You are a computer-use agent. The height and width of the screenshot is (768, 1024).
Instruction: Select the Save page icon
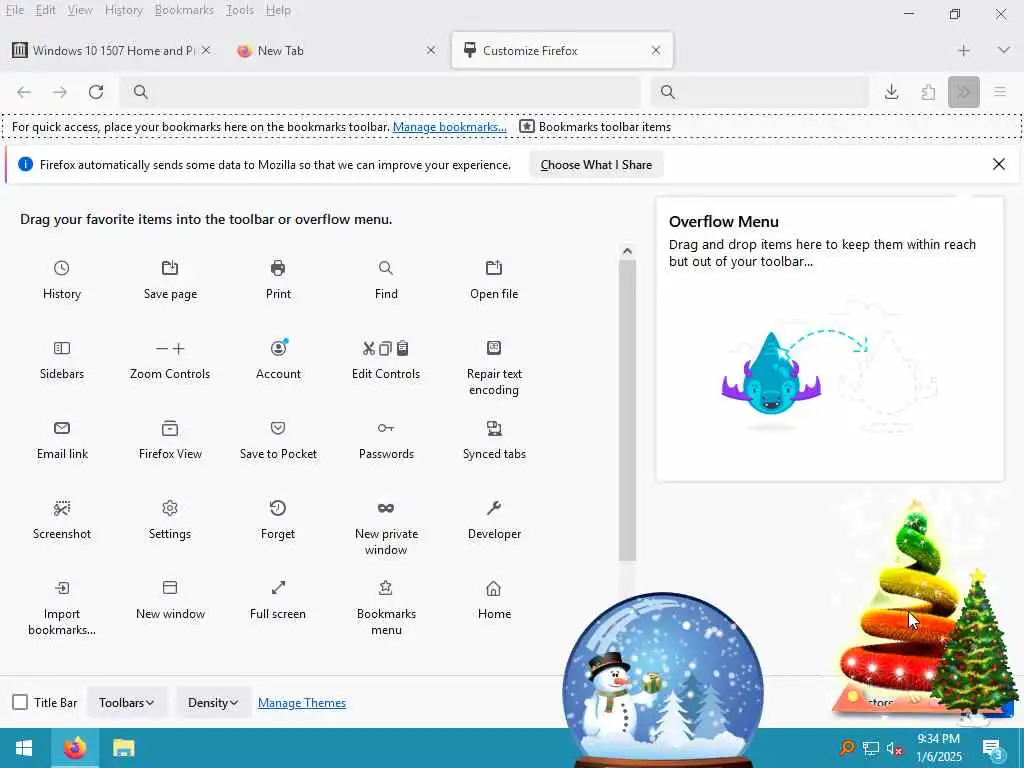[x=170, y=268]
